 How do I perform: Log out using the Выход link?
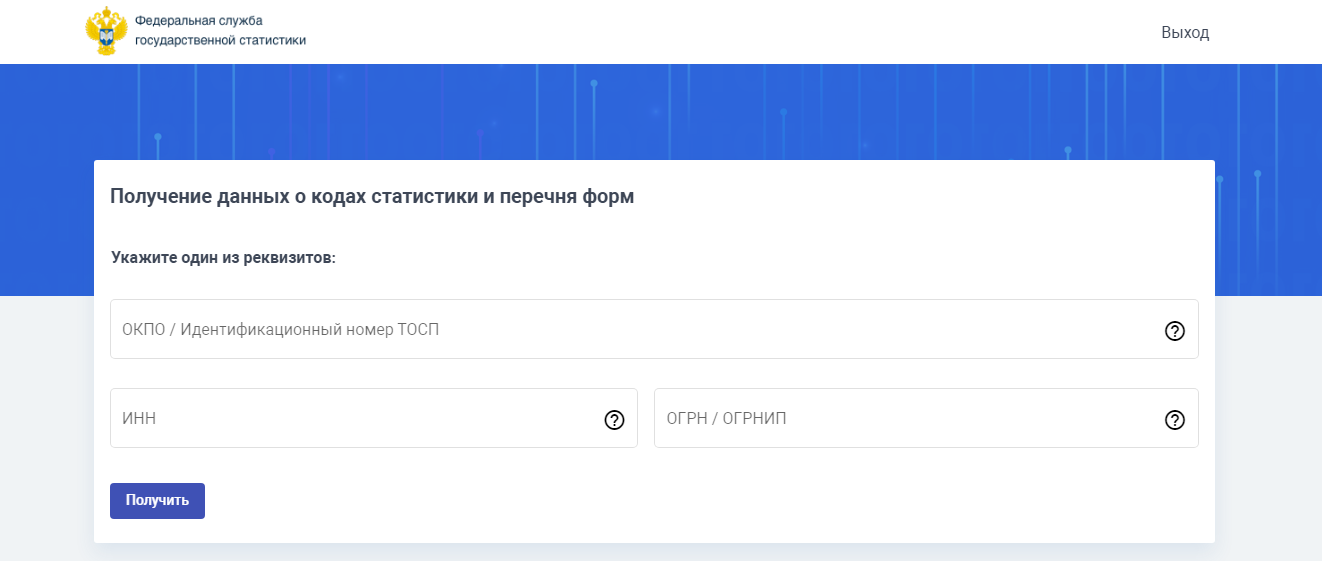(1185, 33)
